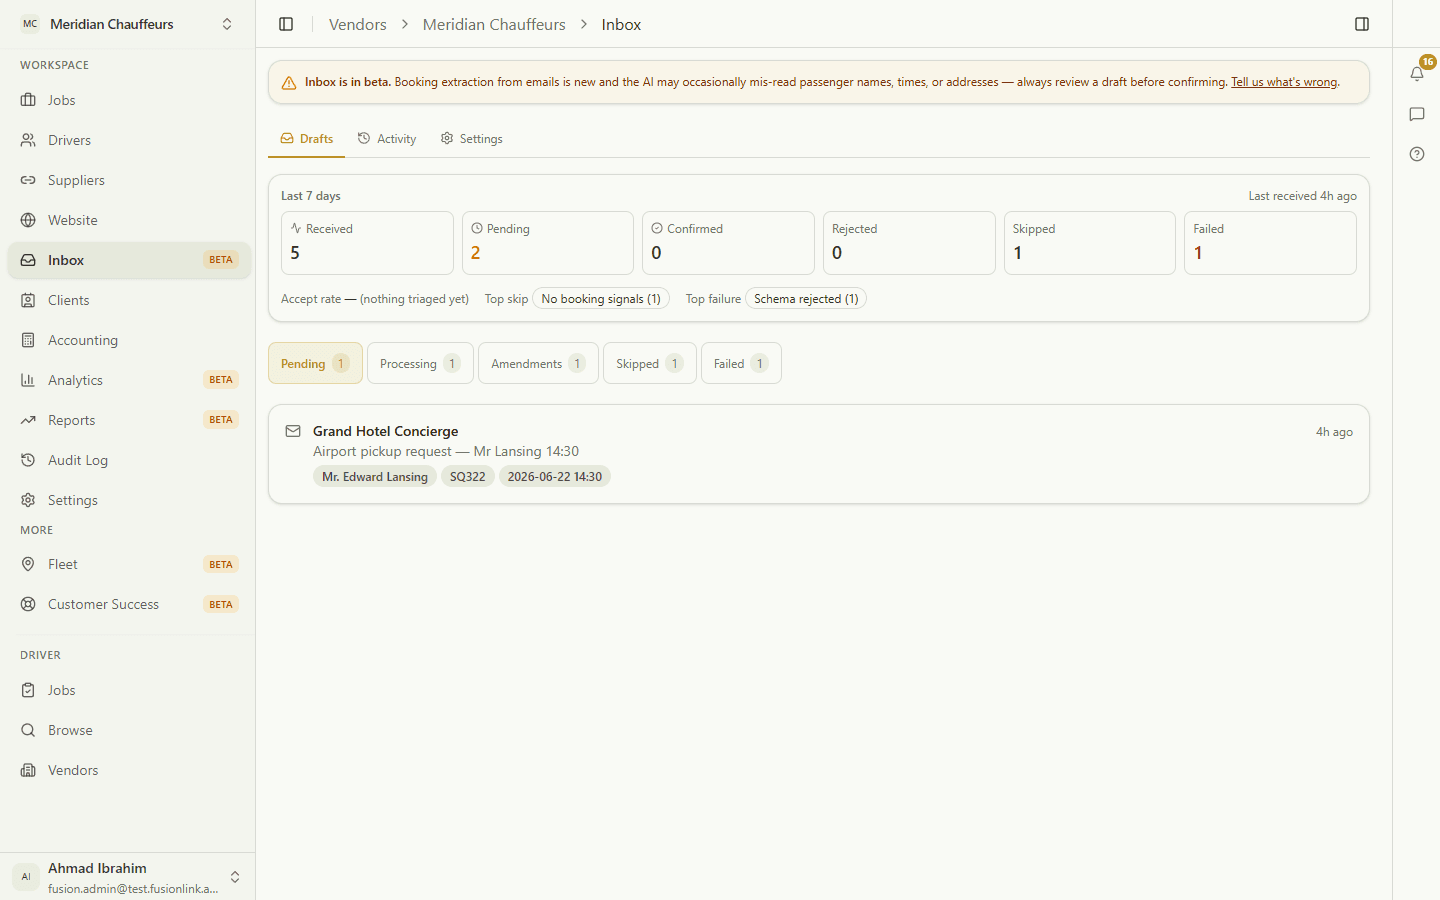The width and height of the screenshot is (1440, 900).
Task: Switch to the Drafts tab
Action: [x=306, y=139]
